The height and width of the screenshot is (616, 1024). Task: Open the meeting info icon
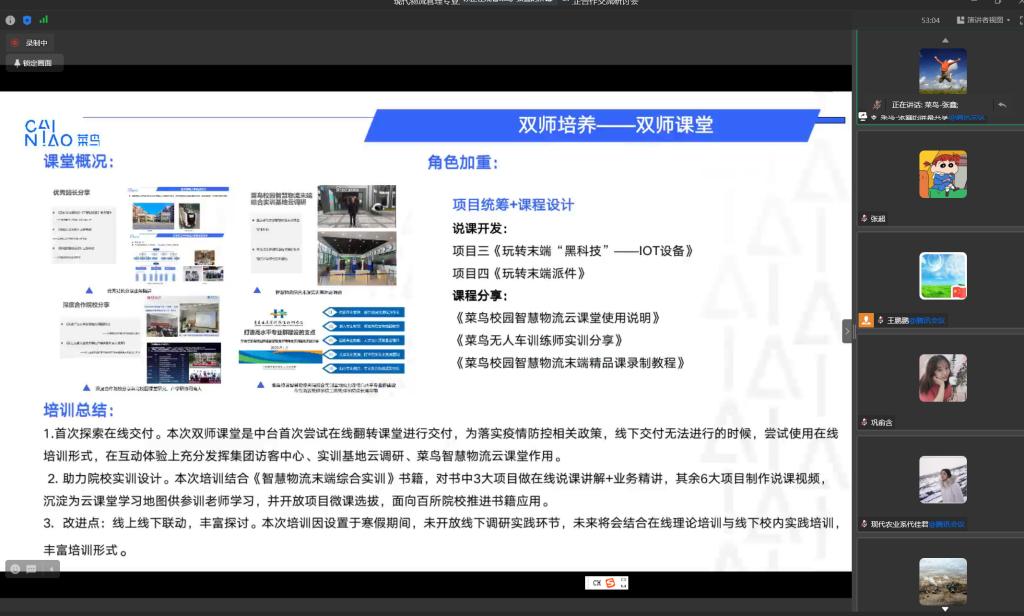tap(10, 20)
